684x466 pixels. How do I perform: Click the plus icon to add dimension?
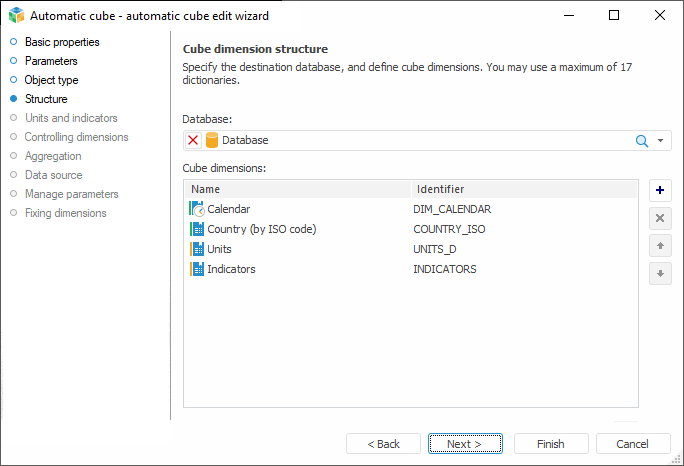point(660,190)
